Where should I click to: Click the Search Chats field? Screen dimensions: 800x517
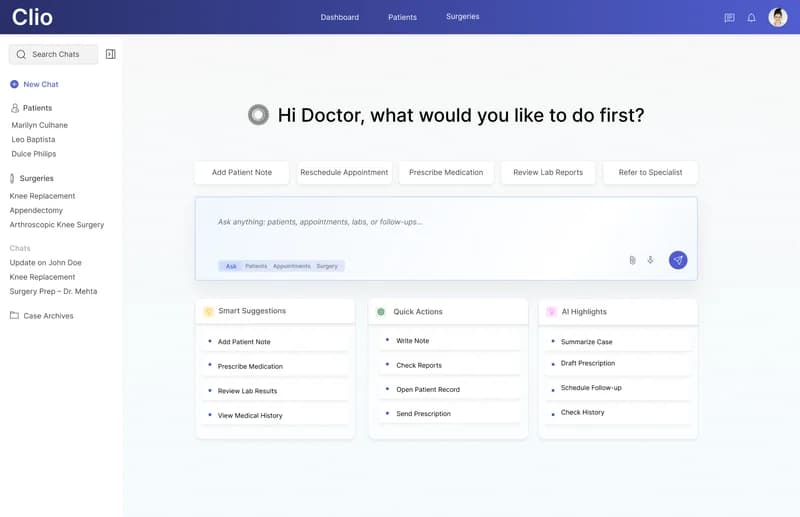click(53, 54)
